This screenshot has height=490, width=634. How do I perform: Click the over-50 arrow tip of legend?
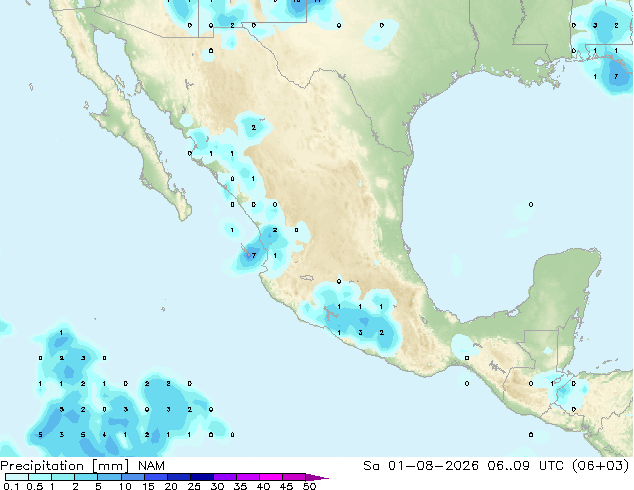317,477
